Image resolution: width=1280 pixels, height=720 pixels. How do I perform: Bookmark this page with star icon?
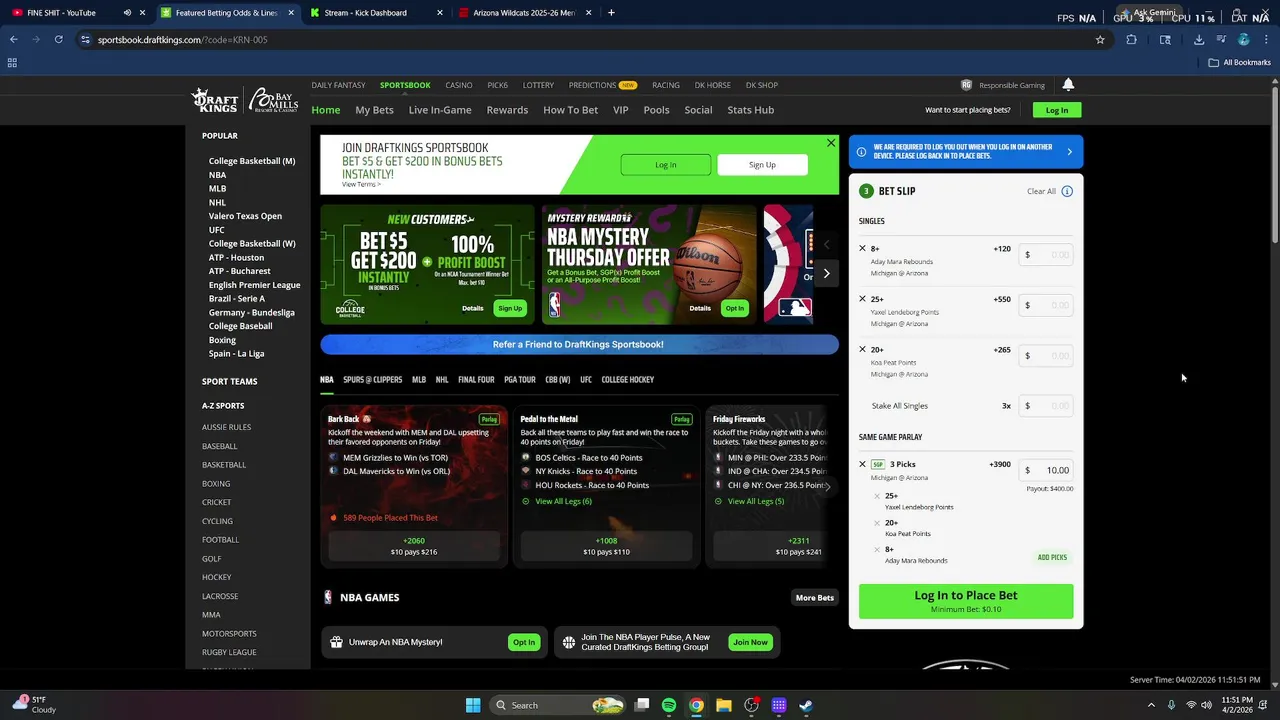pyautogui.click(x=1100, y=40)
